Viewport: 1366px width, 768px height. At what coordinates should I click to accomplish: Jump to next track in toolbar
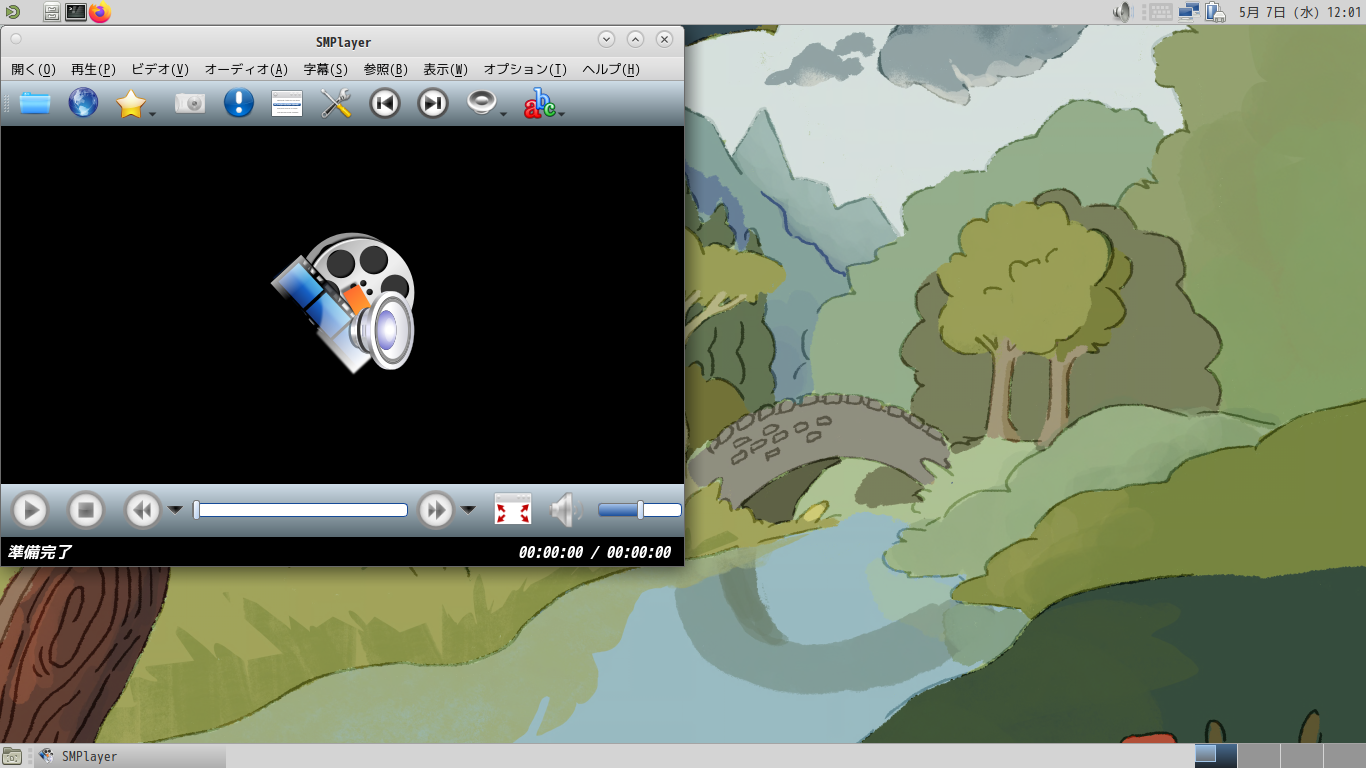pos(432,103)
